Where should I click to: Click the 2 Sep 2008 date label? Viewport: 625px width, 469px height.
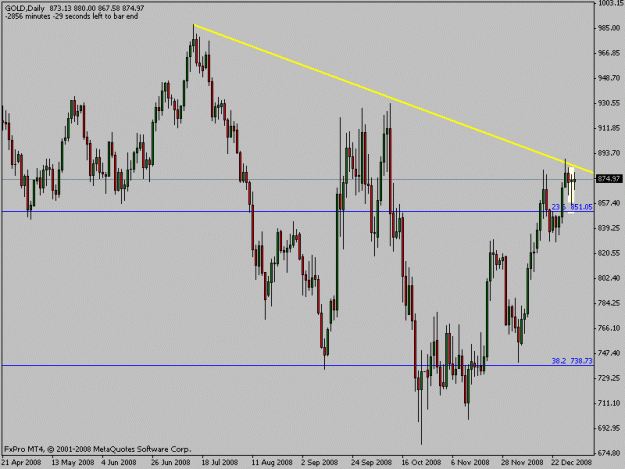point(320,462)
